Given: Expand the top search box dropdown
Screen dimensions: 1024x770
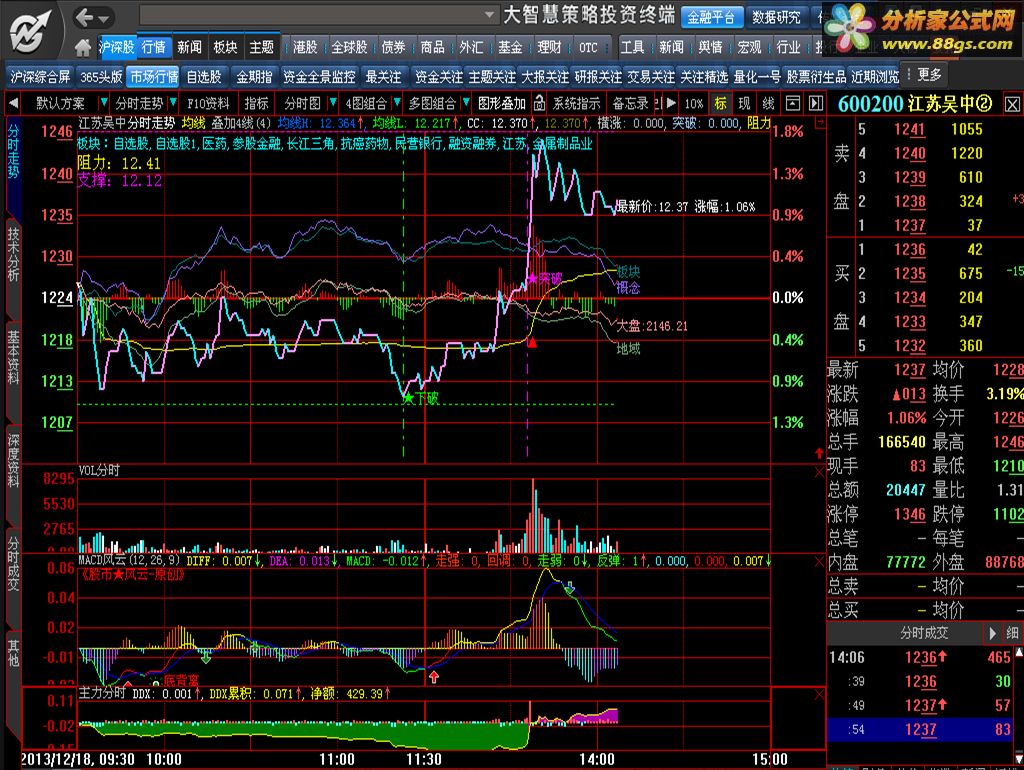Looking at the screenshot, I should [x=490, y=14].
